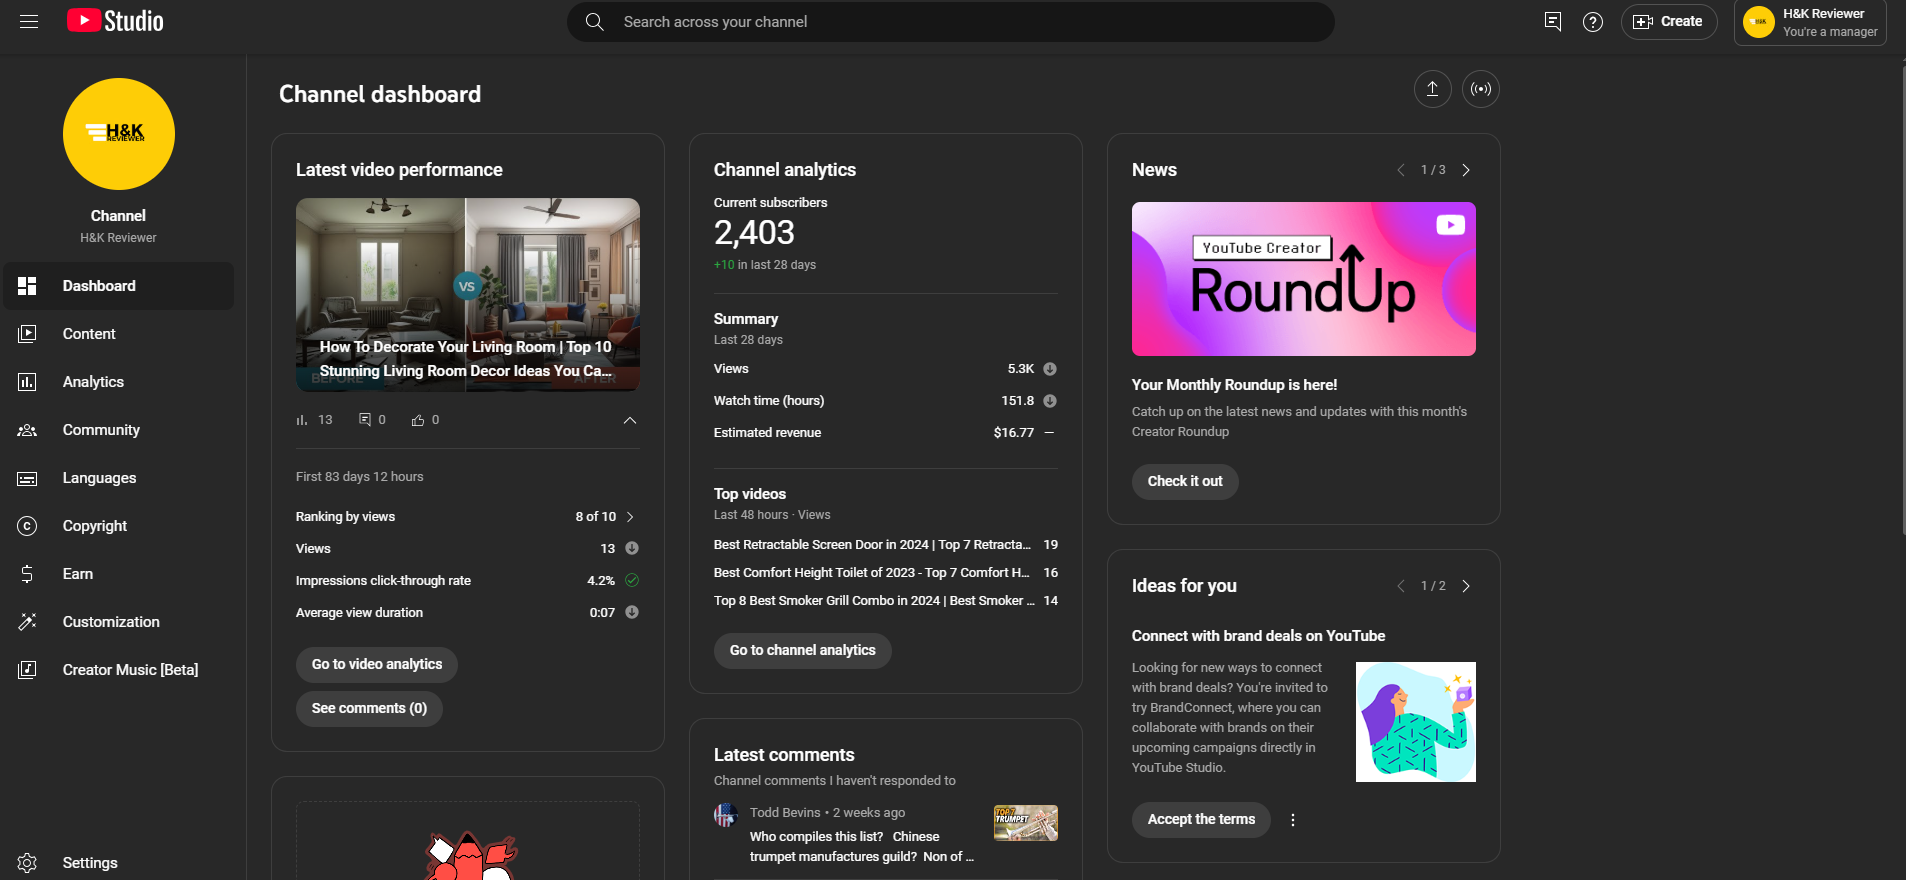Click the page vertical scrollbar

click(x=1902, y=300)
